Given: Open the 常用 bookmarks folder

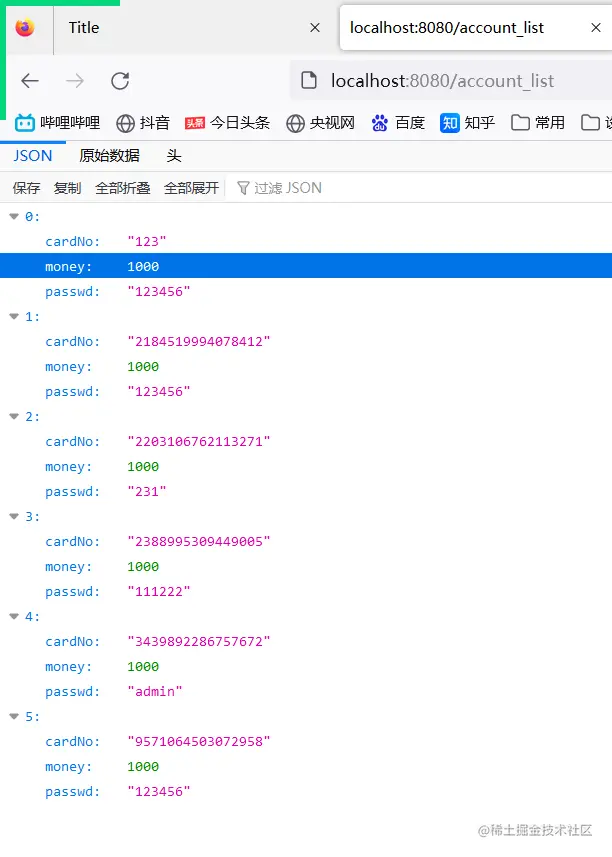Looking at the screenshot, I should click(x=538, y=123).
